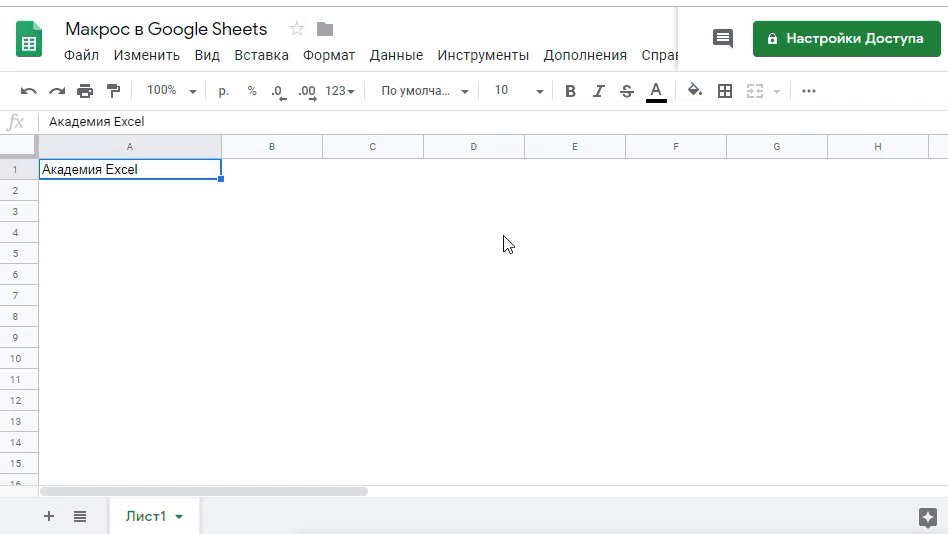Open the Данные menu
This screenshot has height=534, width=948.
pyautogui.click(x=396, y=55)
